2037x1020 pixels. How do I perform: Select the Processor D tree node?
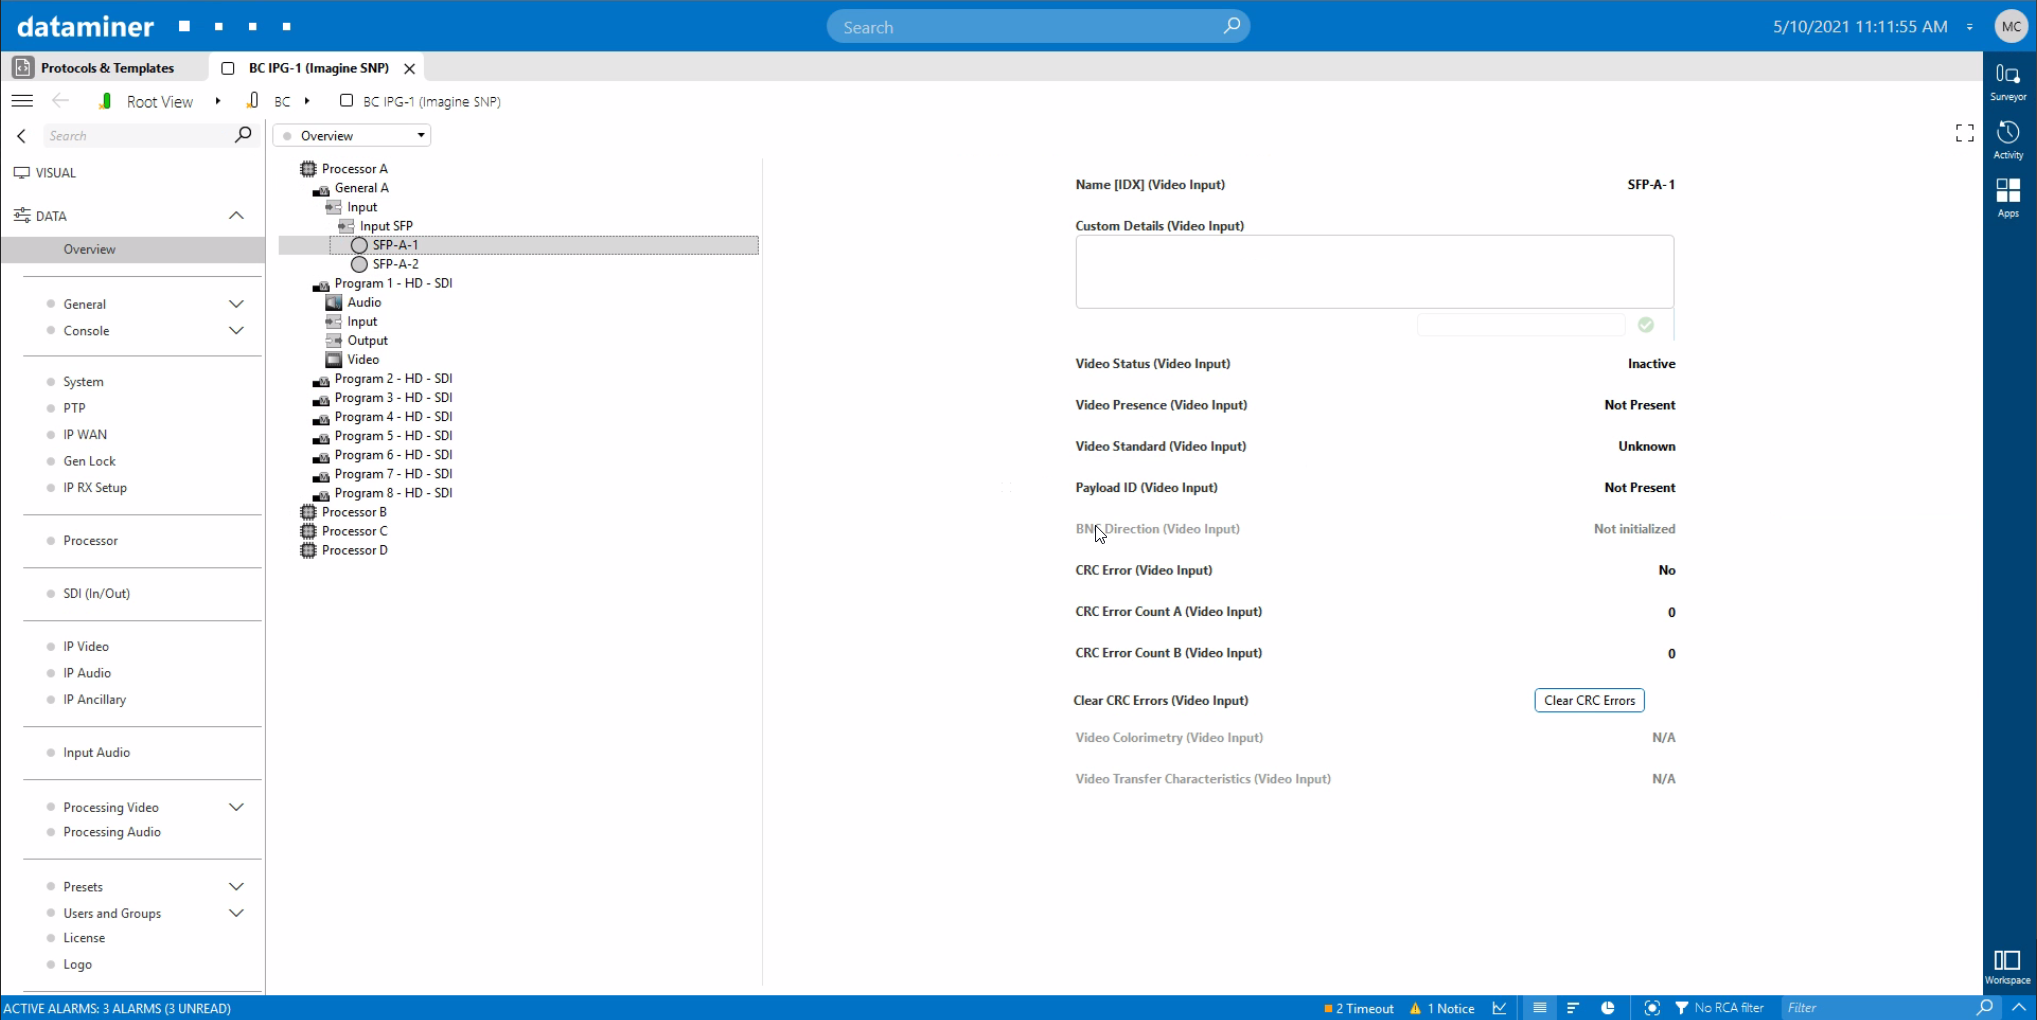(355, 550)
